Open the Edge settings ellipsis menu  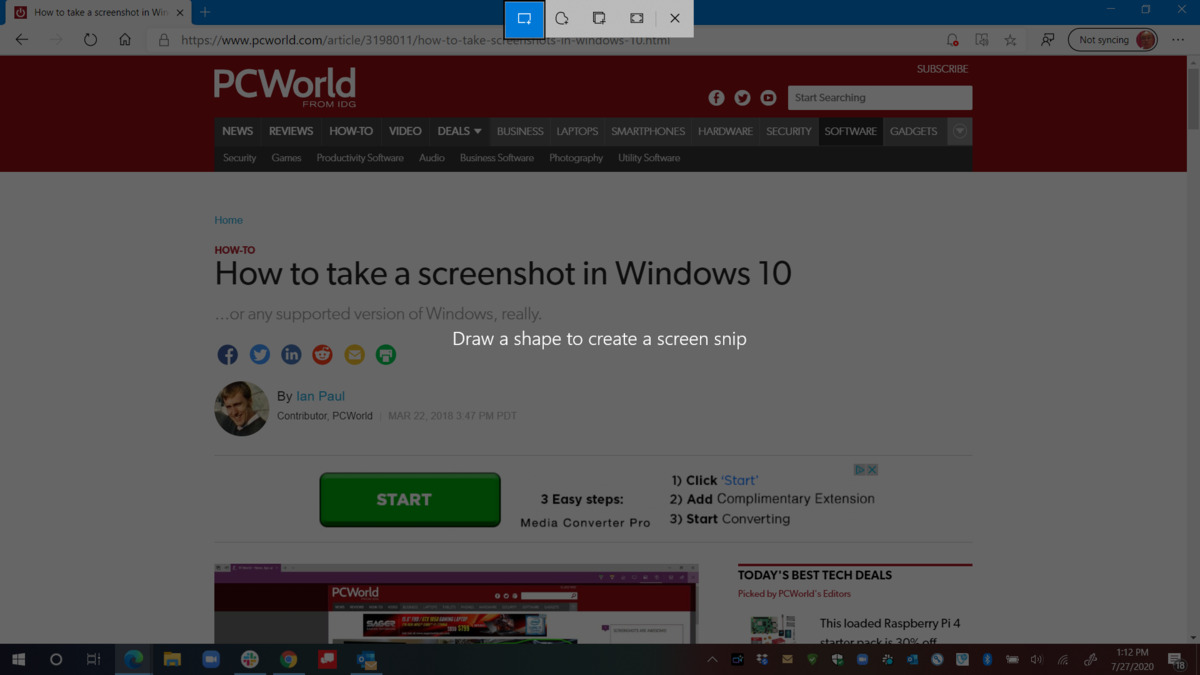(1178, 40)
